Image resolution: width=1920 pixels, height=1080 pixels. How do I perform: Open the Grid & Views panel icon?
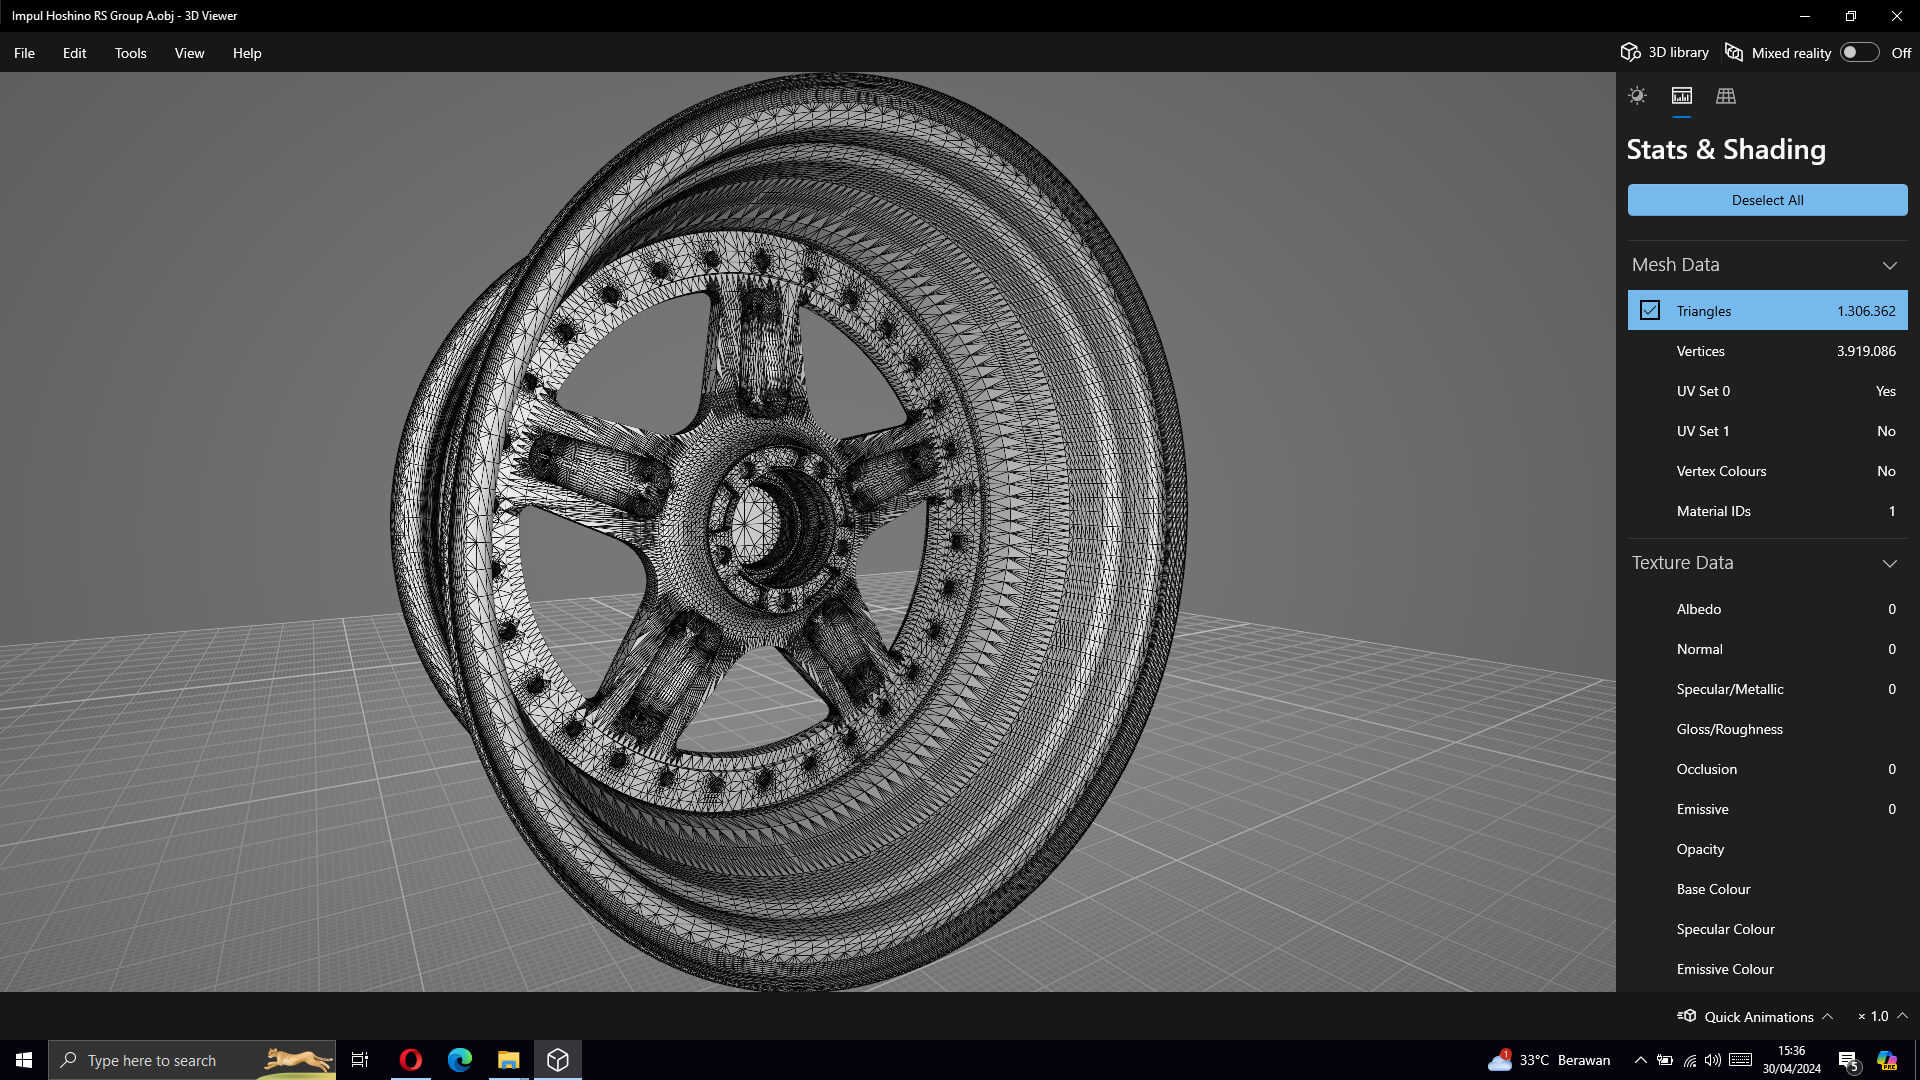[x=1725, y=96]
